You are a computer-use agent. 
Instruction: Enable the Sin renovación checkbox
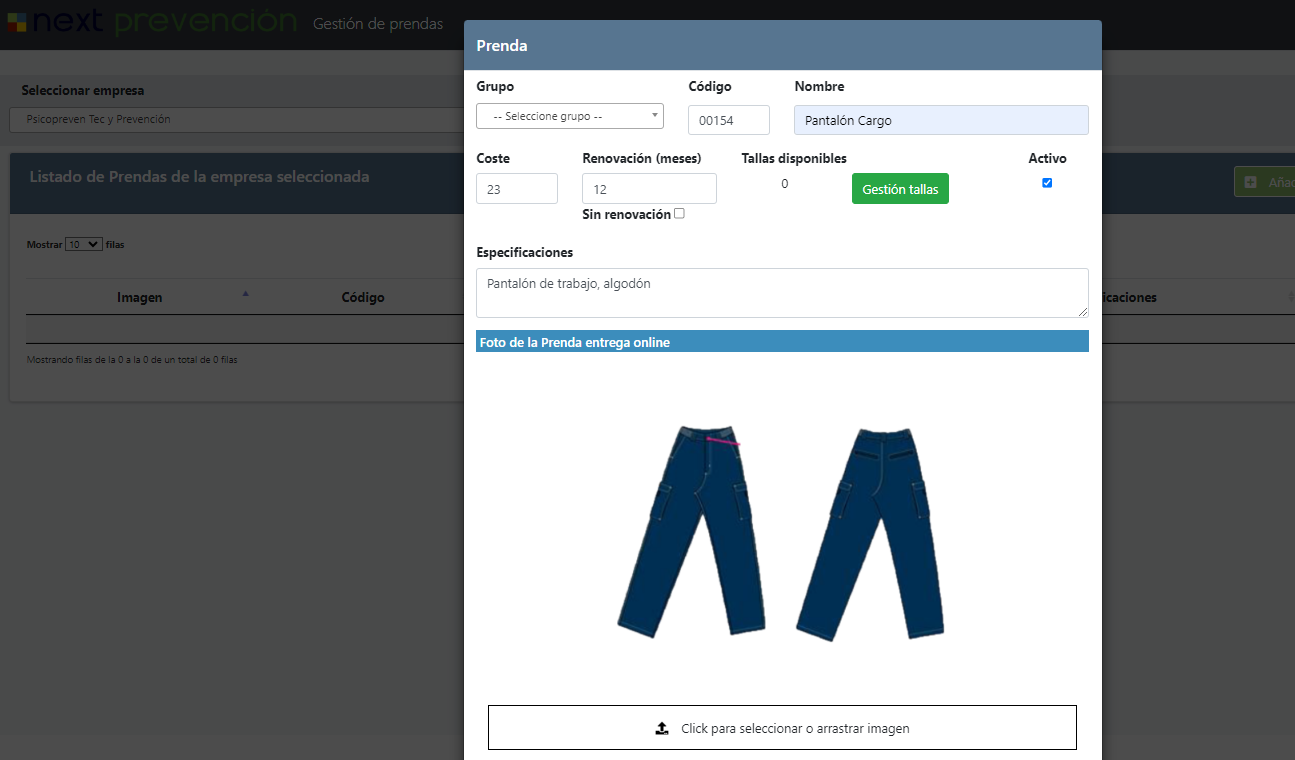pyautogui.click(x=680, y=213)
